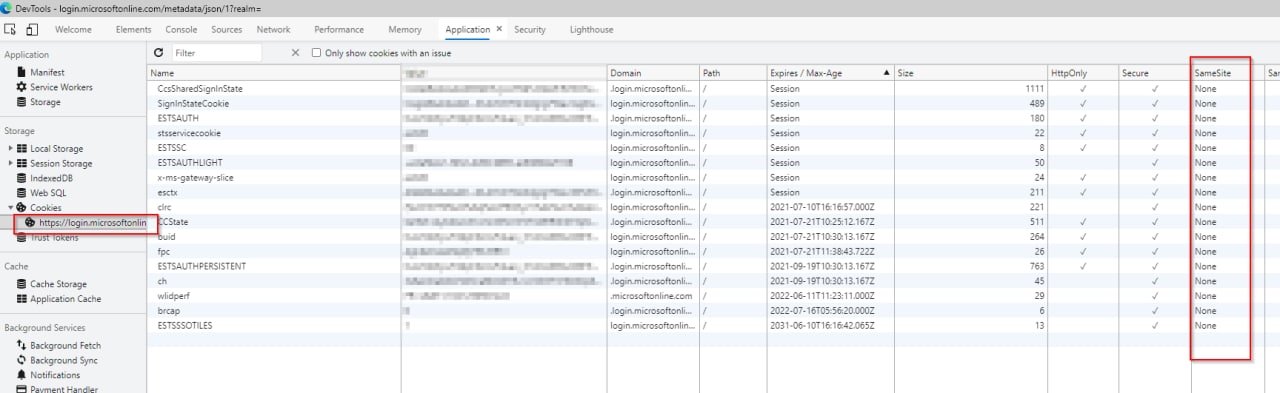Sort cookies by Name column
This screenshot has height=393, width=1280.
pyautogui.click(x=274, y=73)
